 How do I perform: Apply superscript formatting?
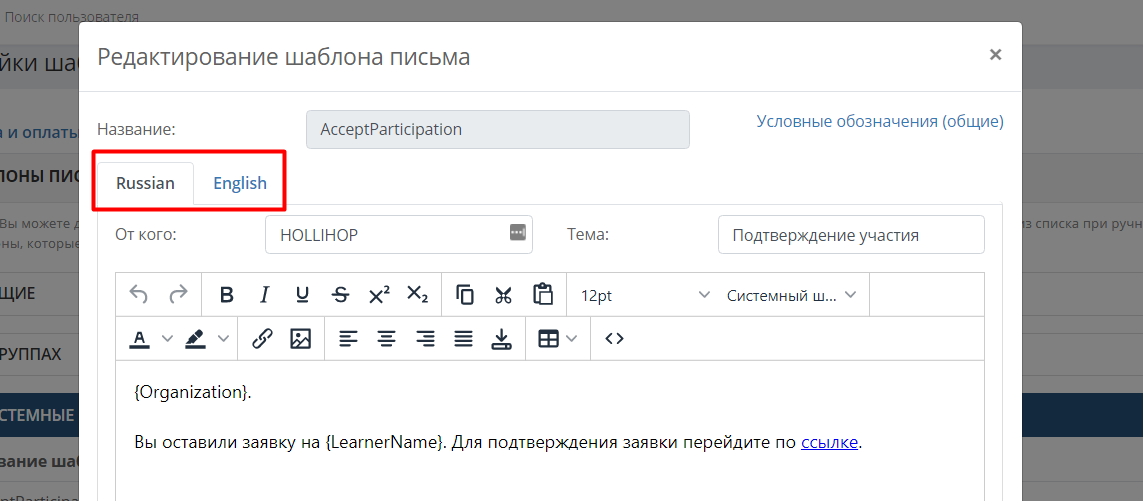coord(379,295)
